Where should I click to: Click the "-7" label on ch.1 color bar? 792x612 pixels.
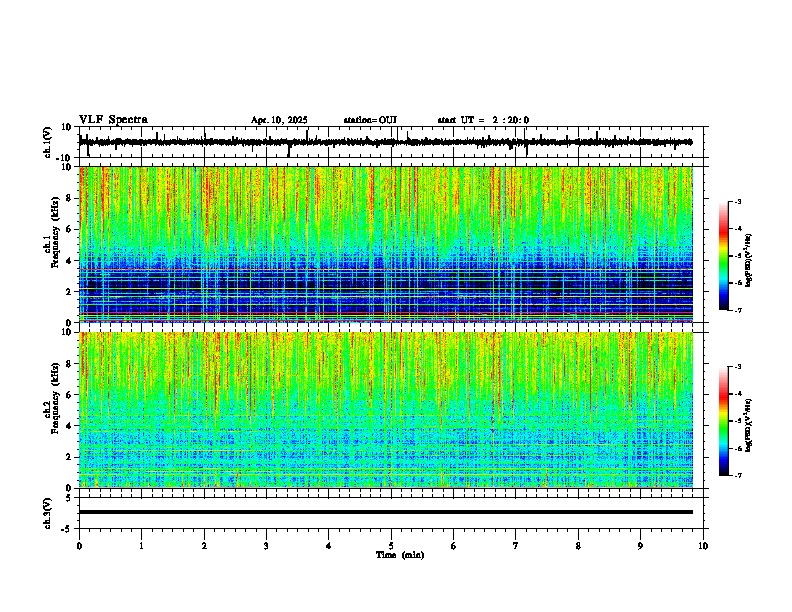click(x=738, y=310)
